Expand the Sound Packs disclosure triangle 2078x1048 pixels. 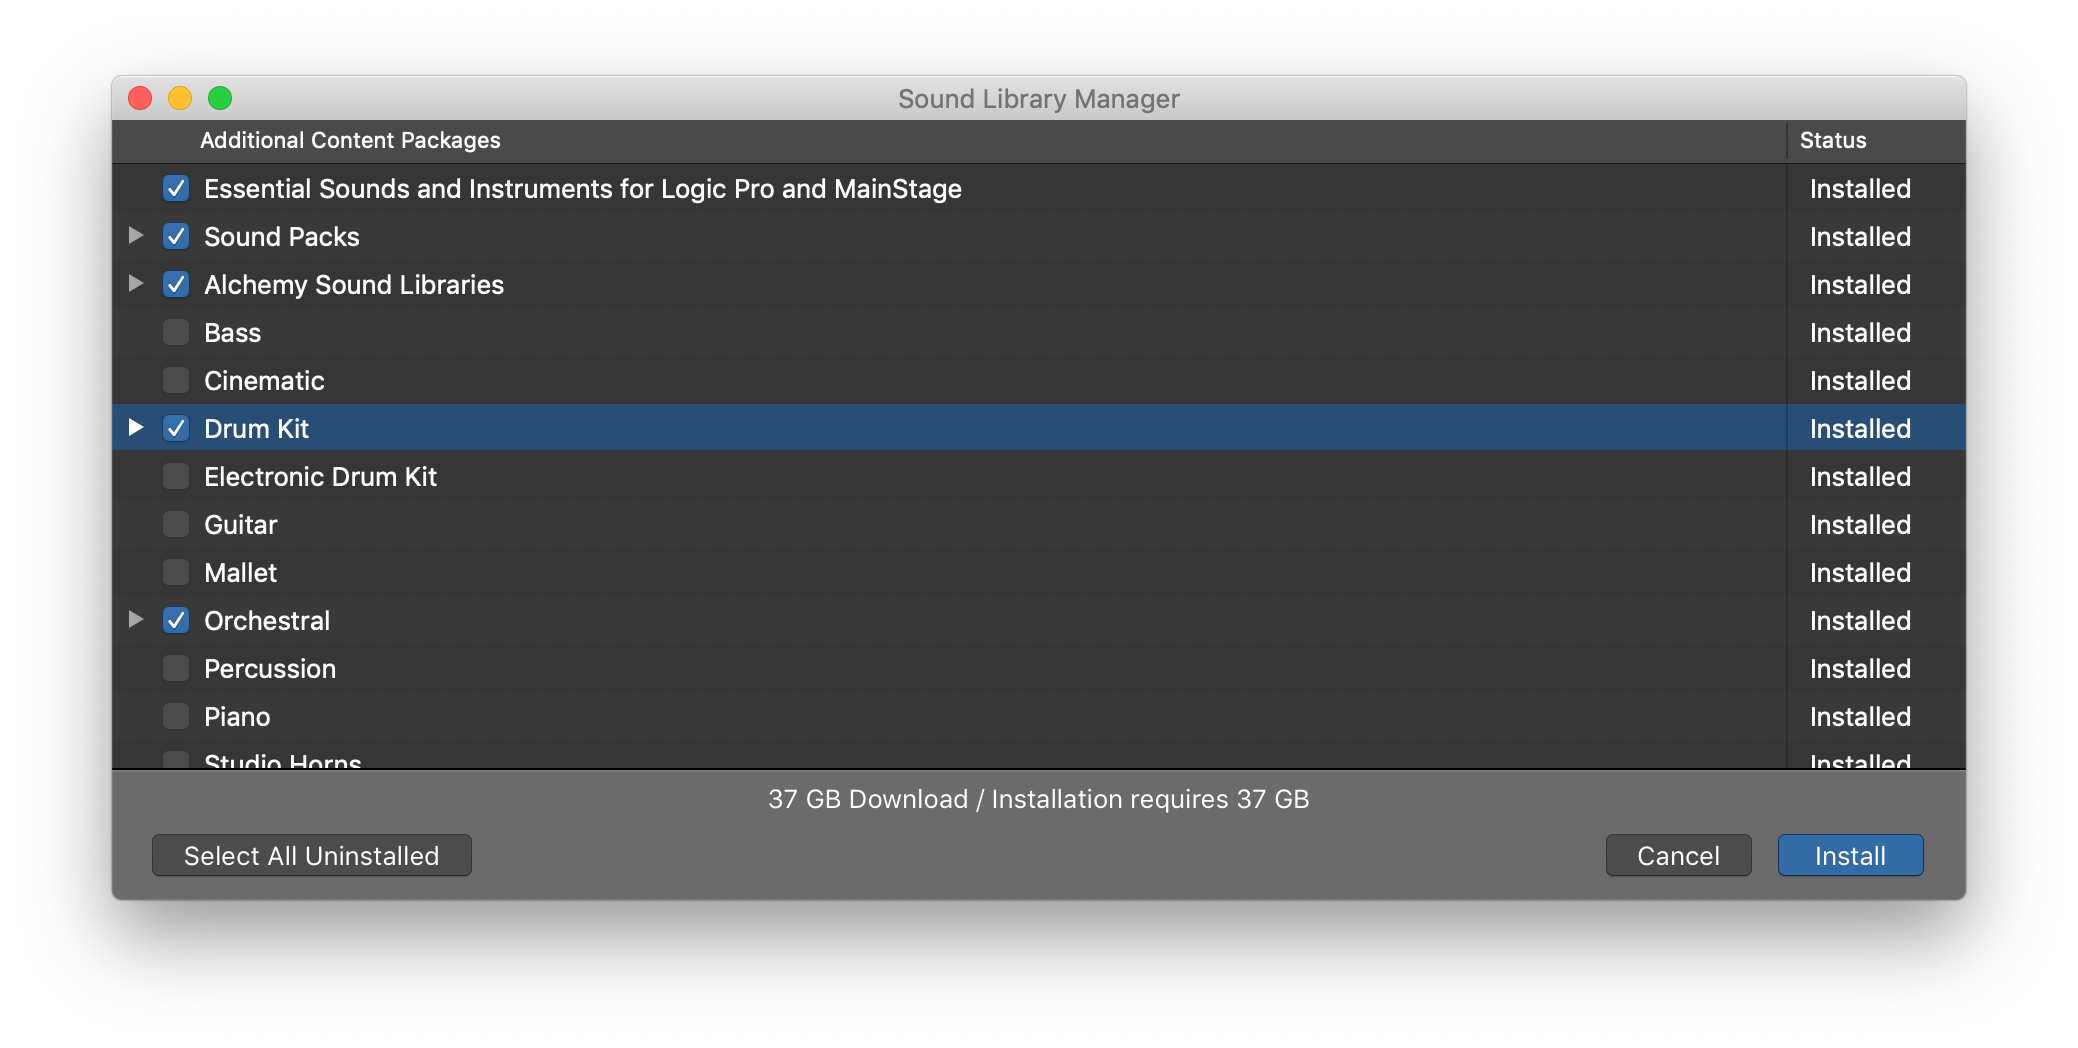(x=136, y=236)
